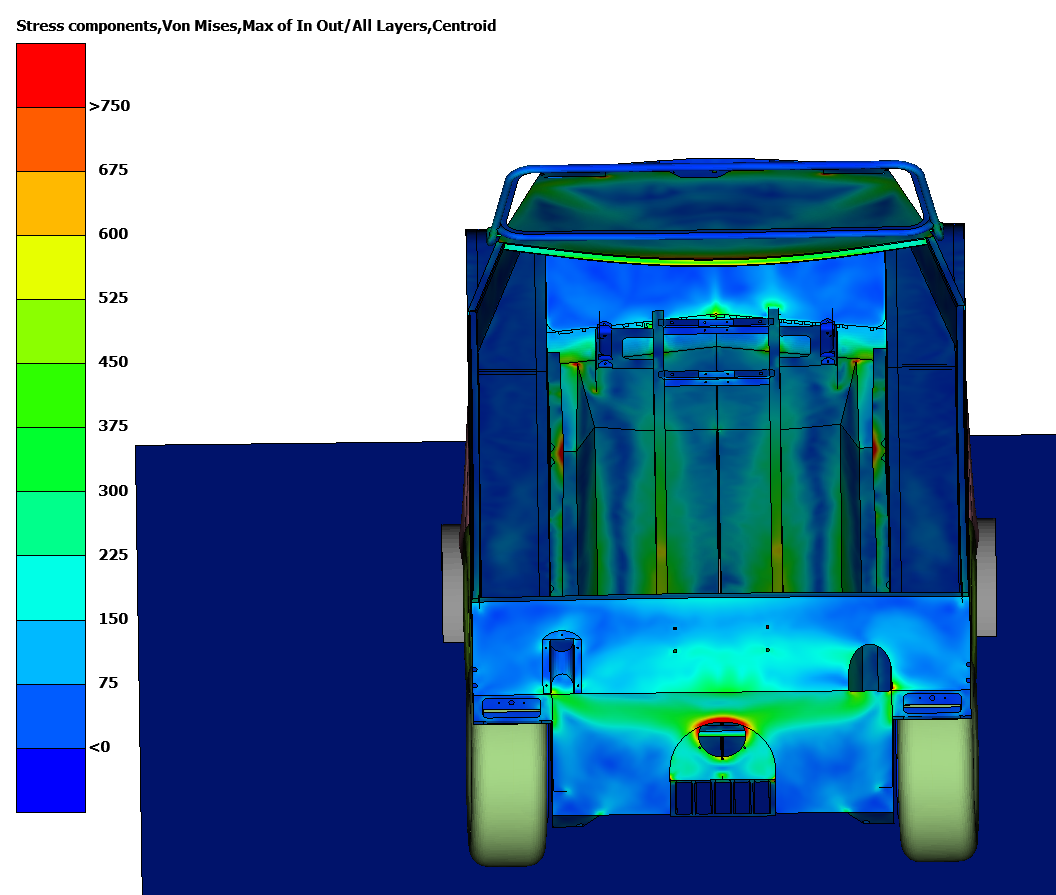Select the 600 legend value label

(113, 234)
